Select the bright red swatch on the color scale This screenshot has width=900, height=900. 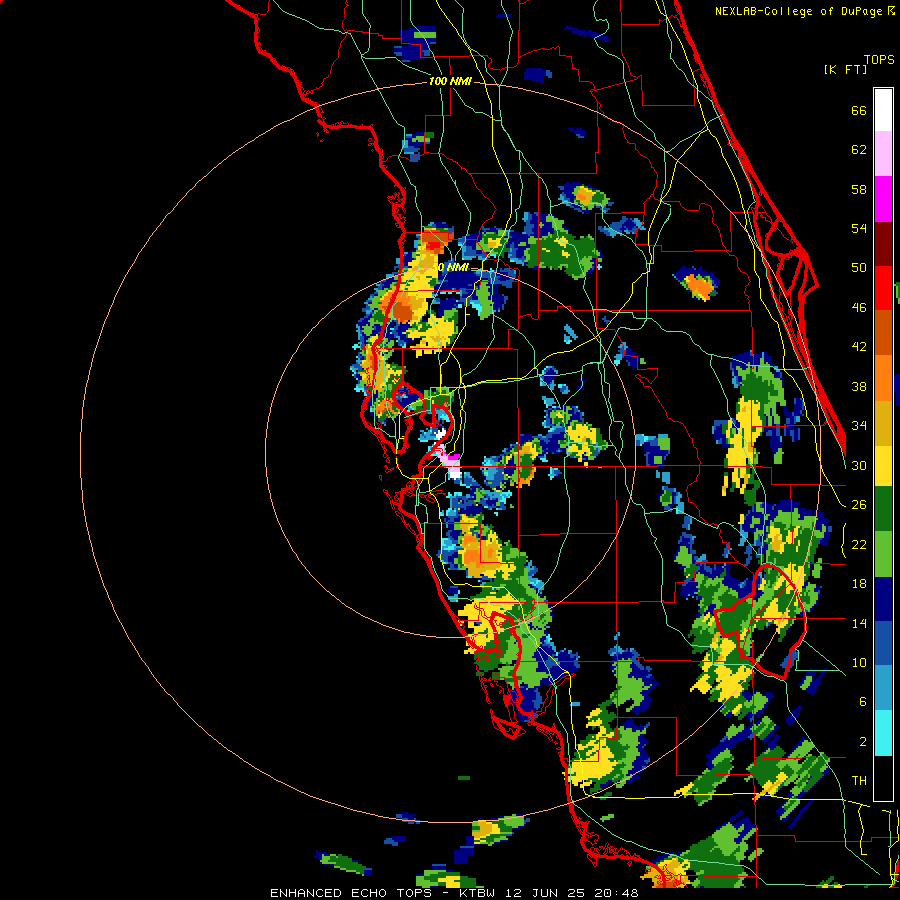click(x=883, y=288)
